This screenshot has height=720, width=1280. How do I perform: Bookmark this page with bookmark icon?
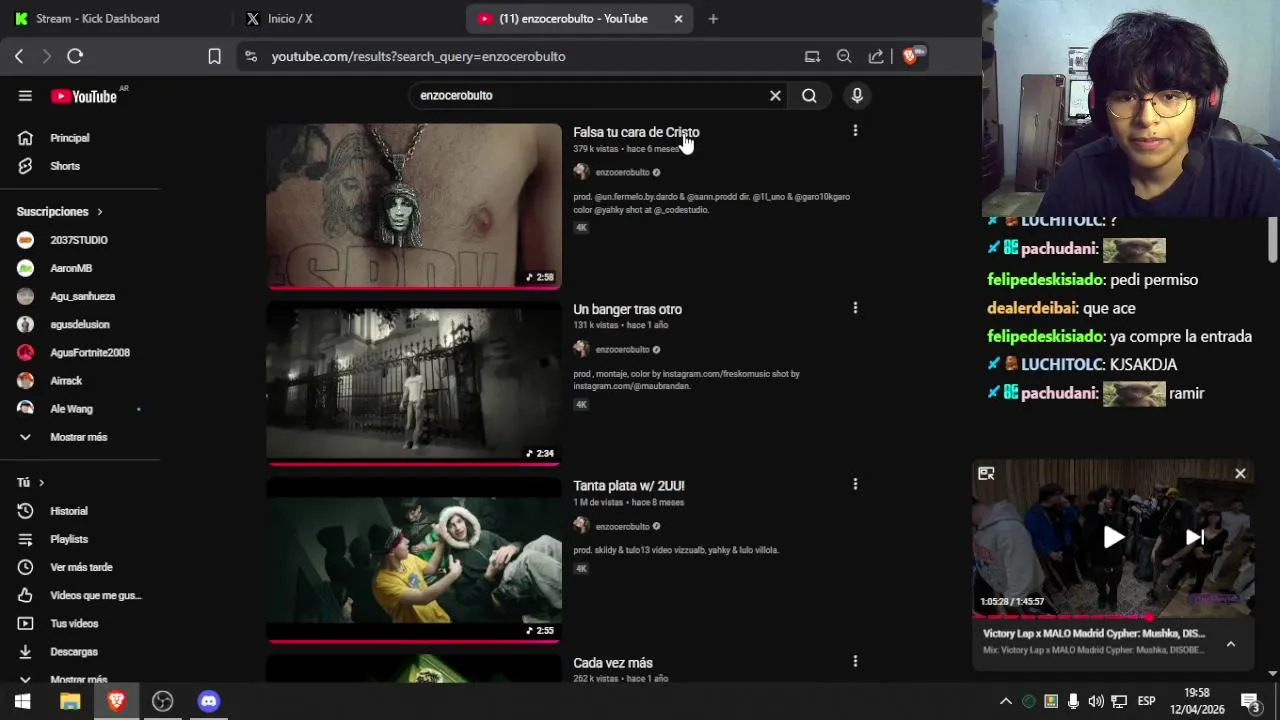point(214,57)
